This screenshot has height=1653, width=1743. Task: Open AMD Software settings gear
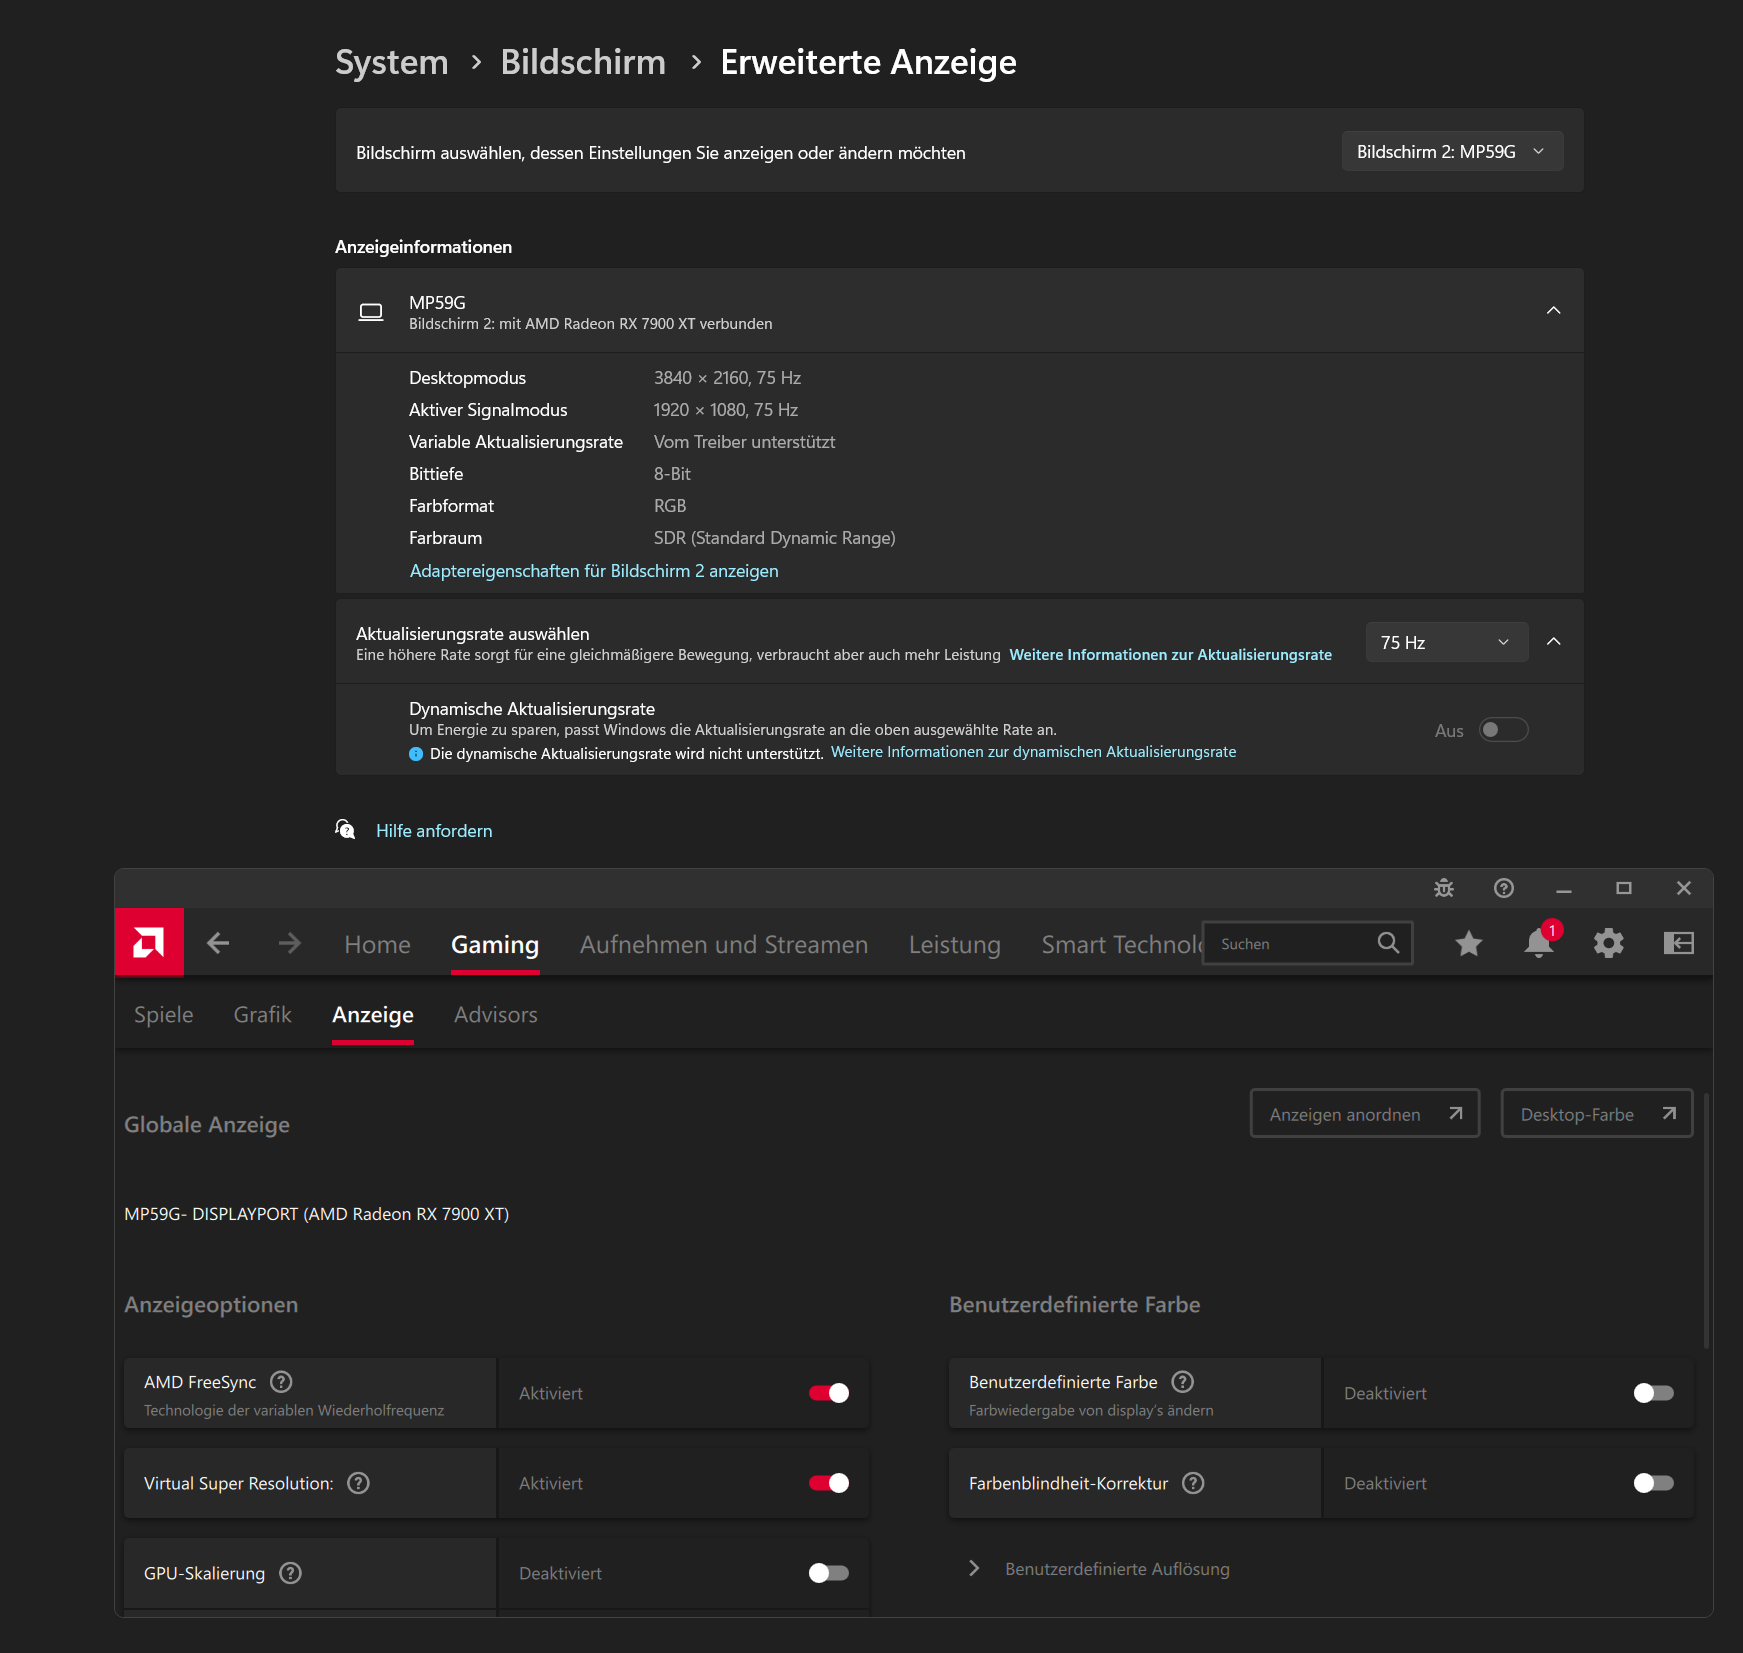pos(1609,943)
